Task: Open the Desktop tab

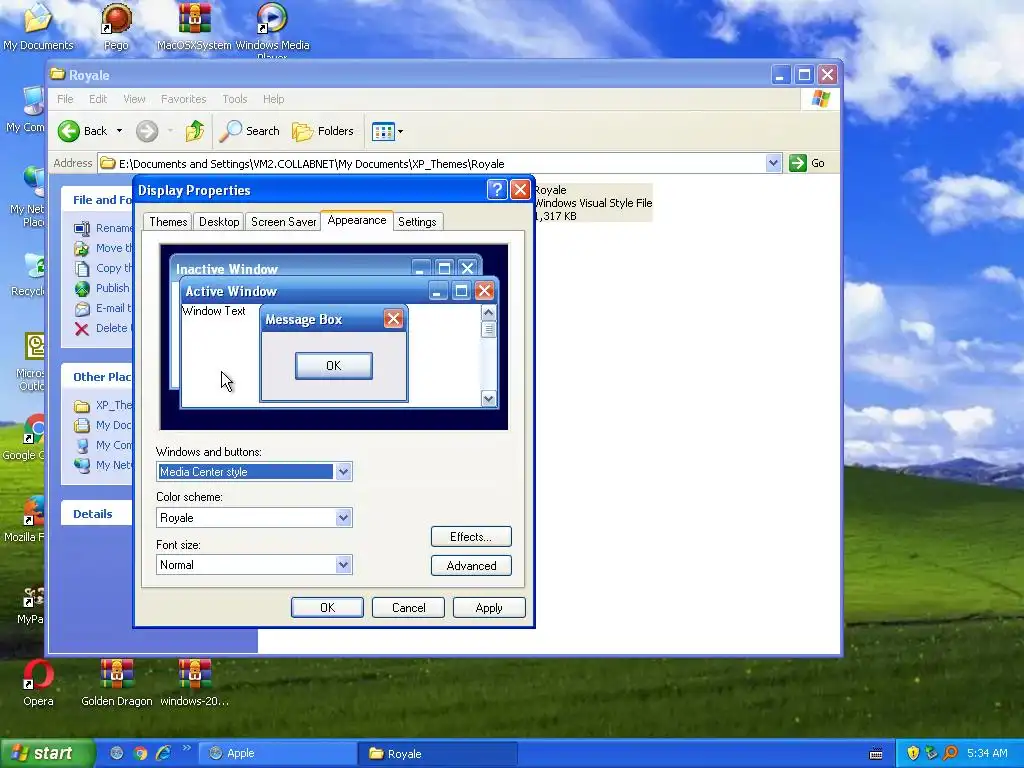Action: tap(219, 222)
